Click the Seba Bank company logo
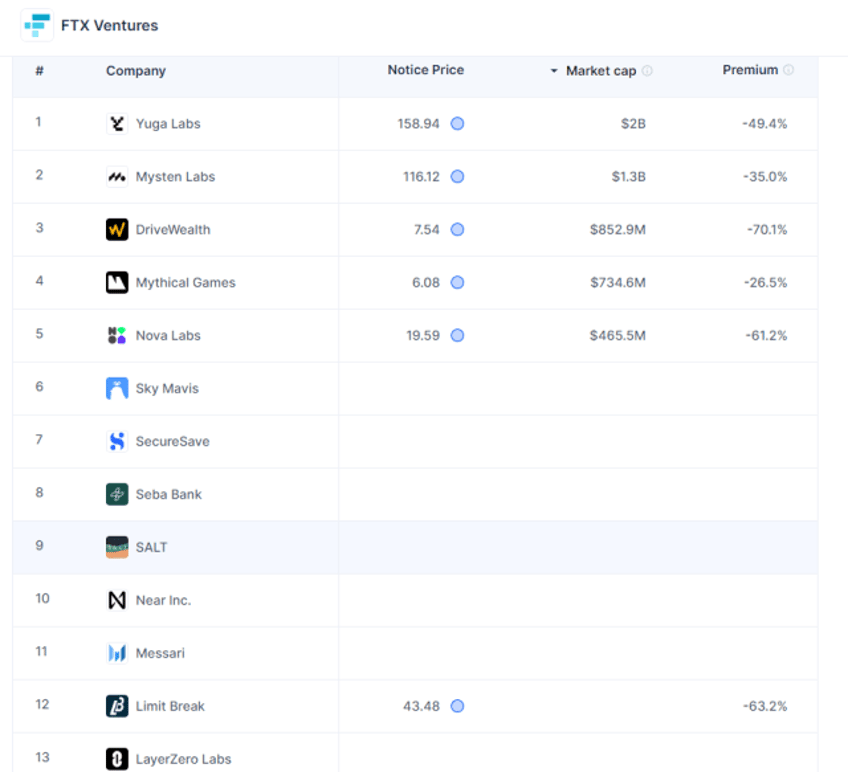This screenshot has width=848, height=772. point(117,494)
